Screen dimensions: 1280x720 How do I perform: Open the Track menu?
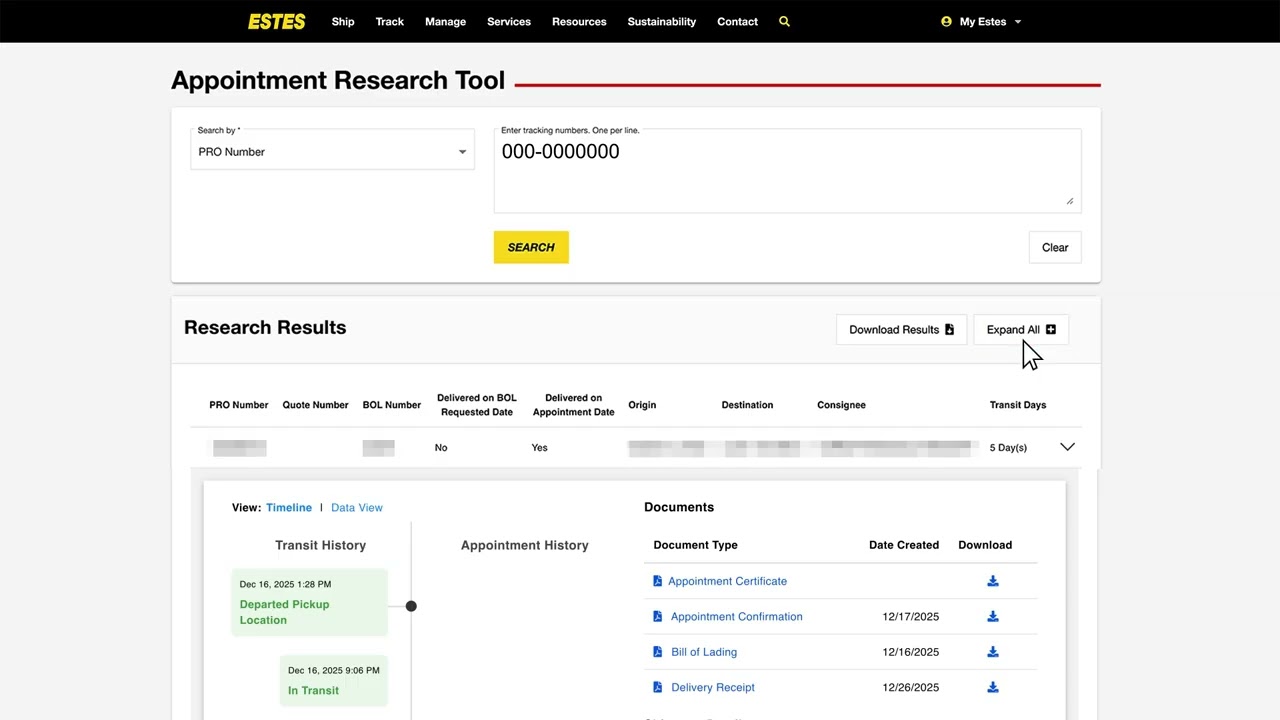(390, 21)
